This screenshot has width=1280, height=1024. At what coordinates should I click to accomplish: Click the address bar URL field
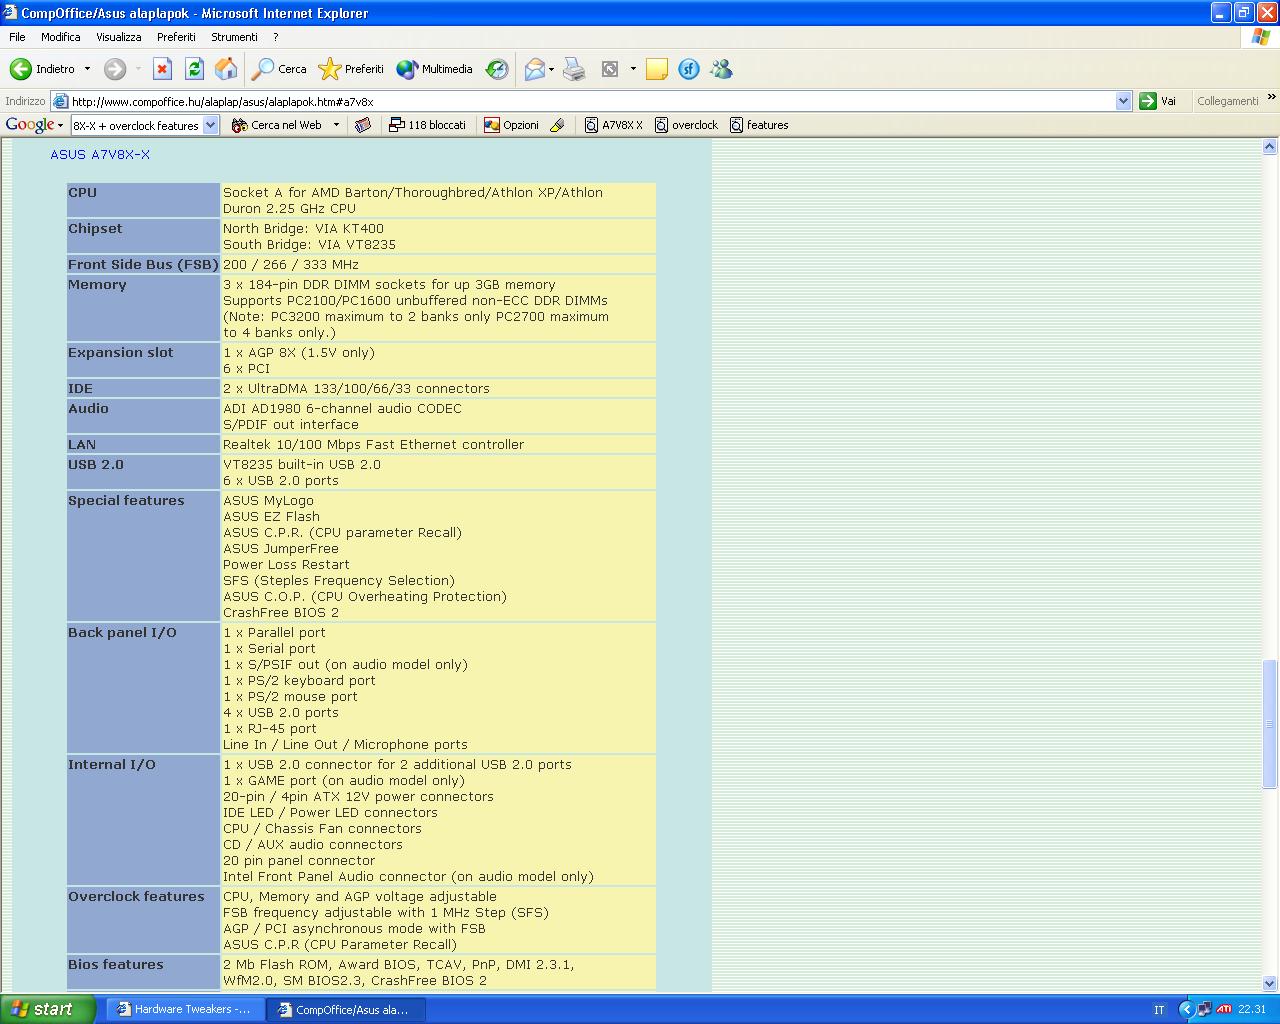(x=592, y=101)
